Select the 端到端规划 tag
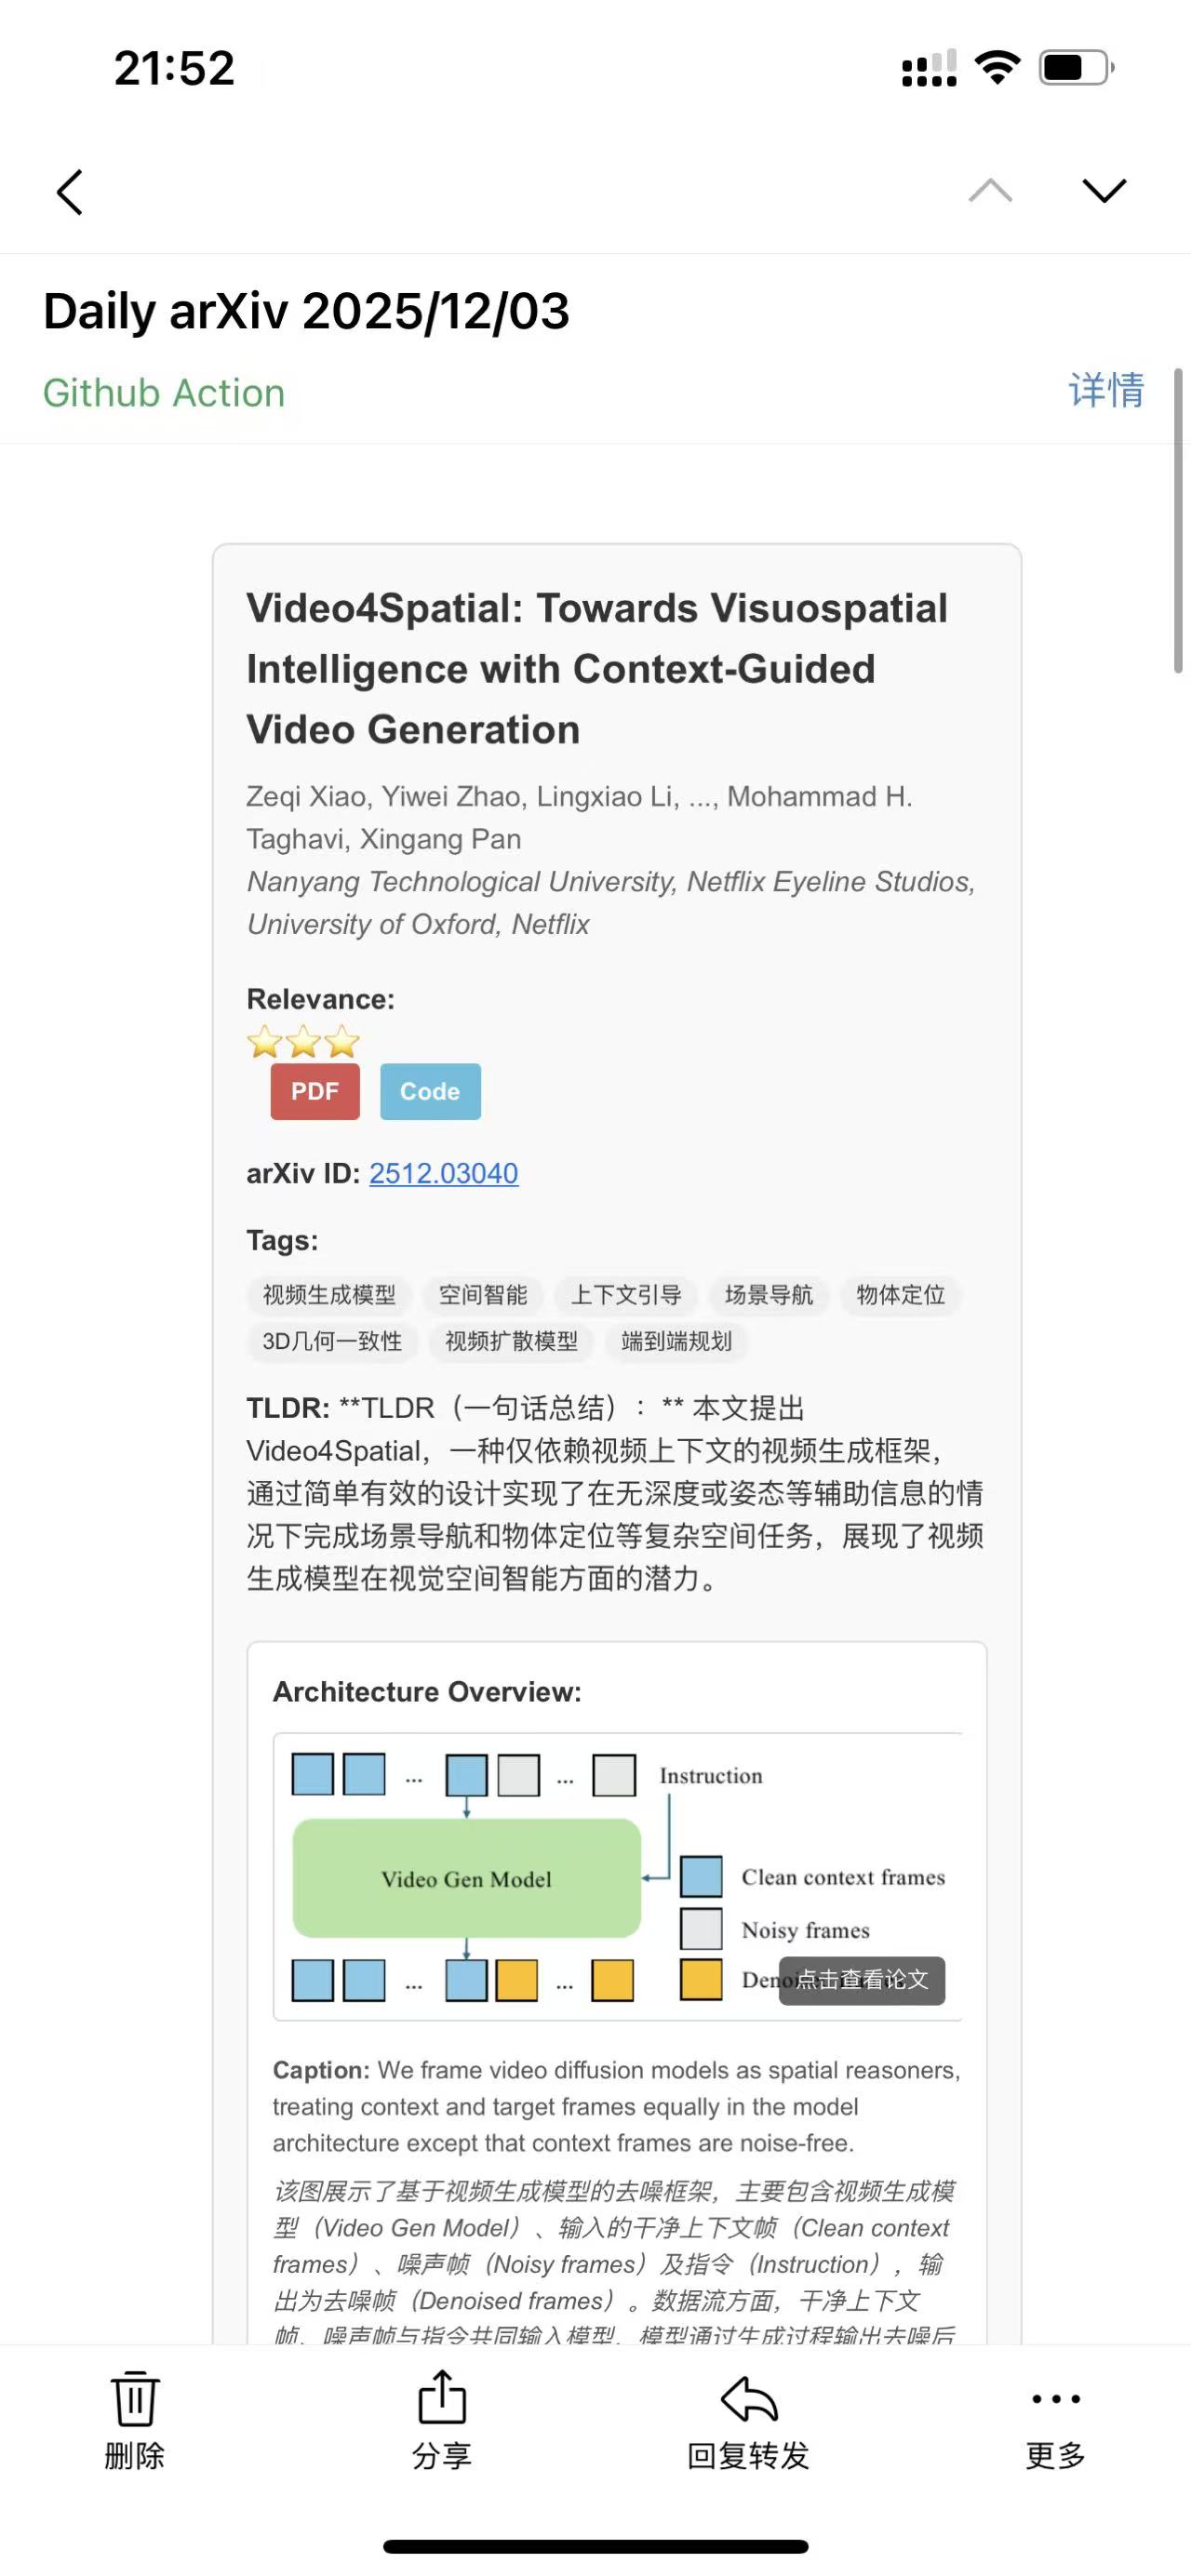The width and height of the screenshot is (1191, 2576). (x=677, y=1341)
